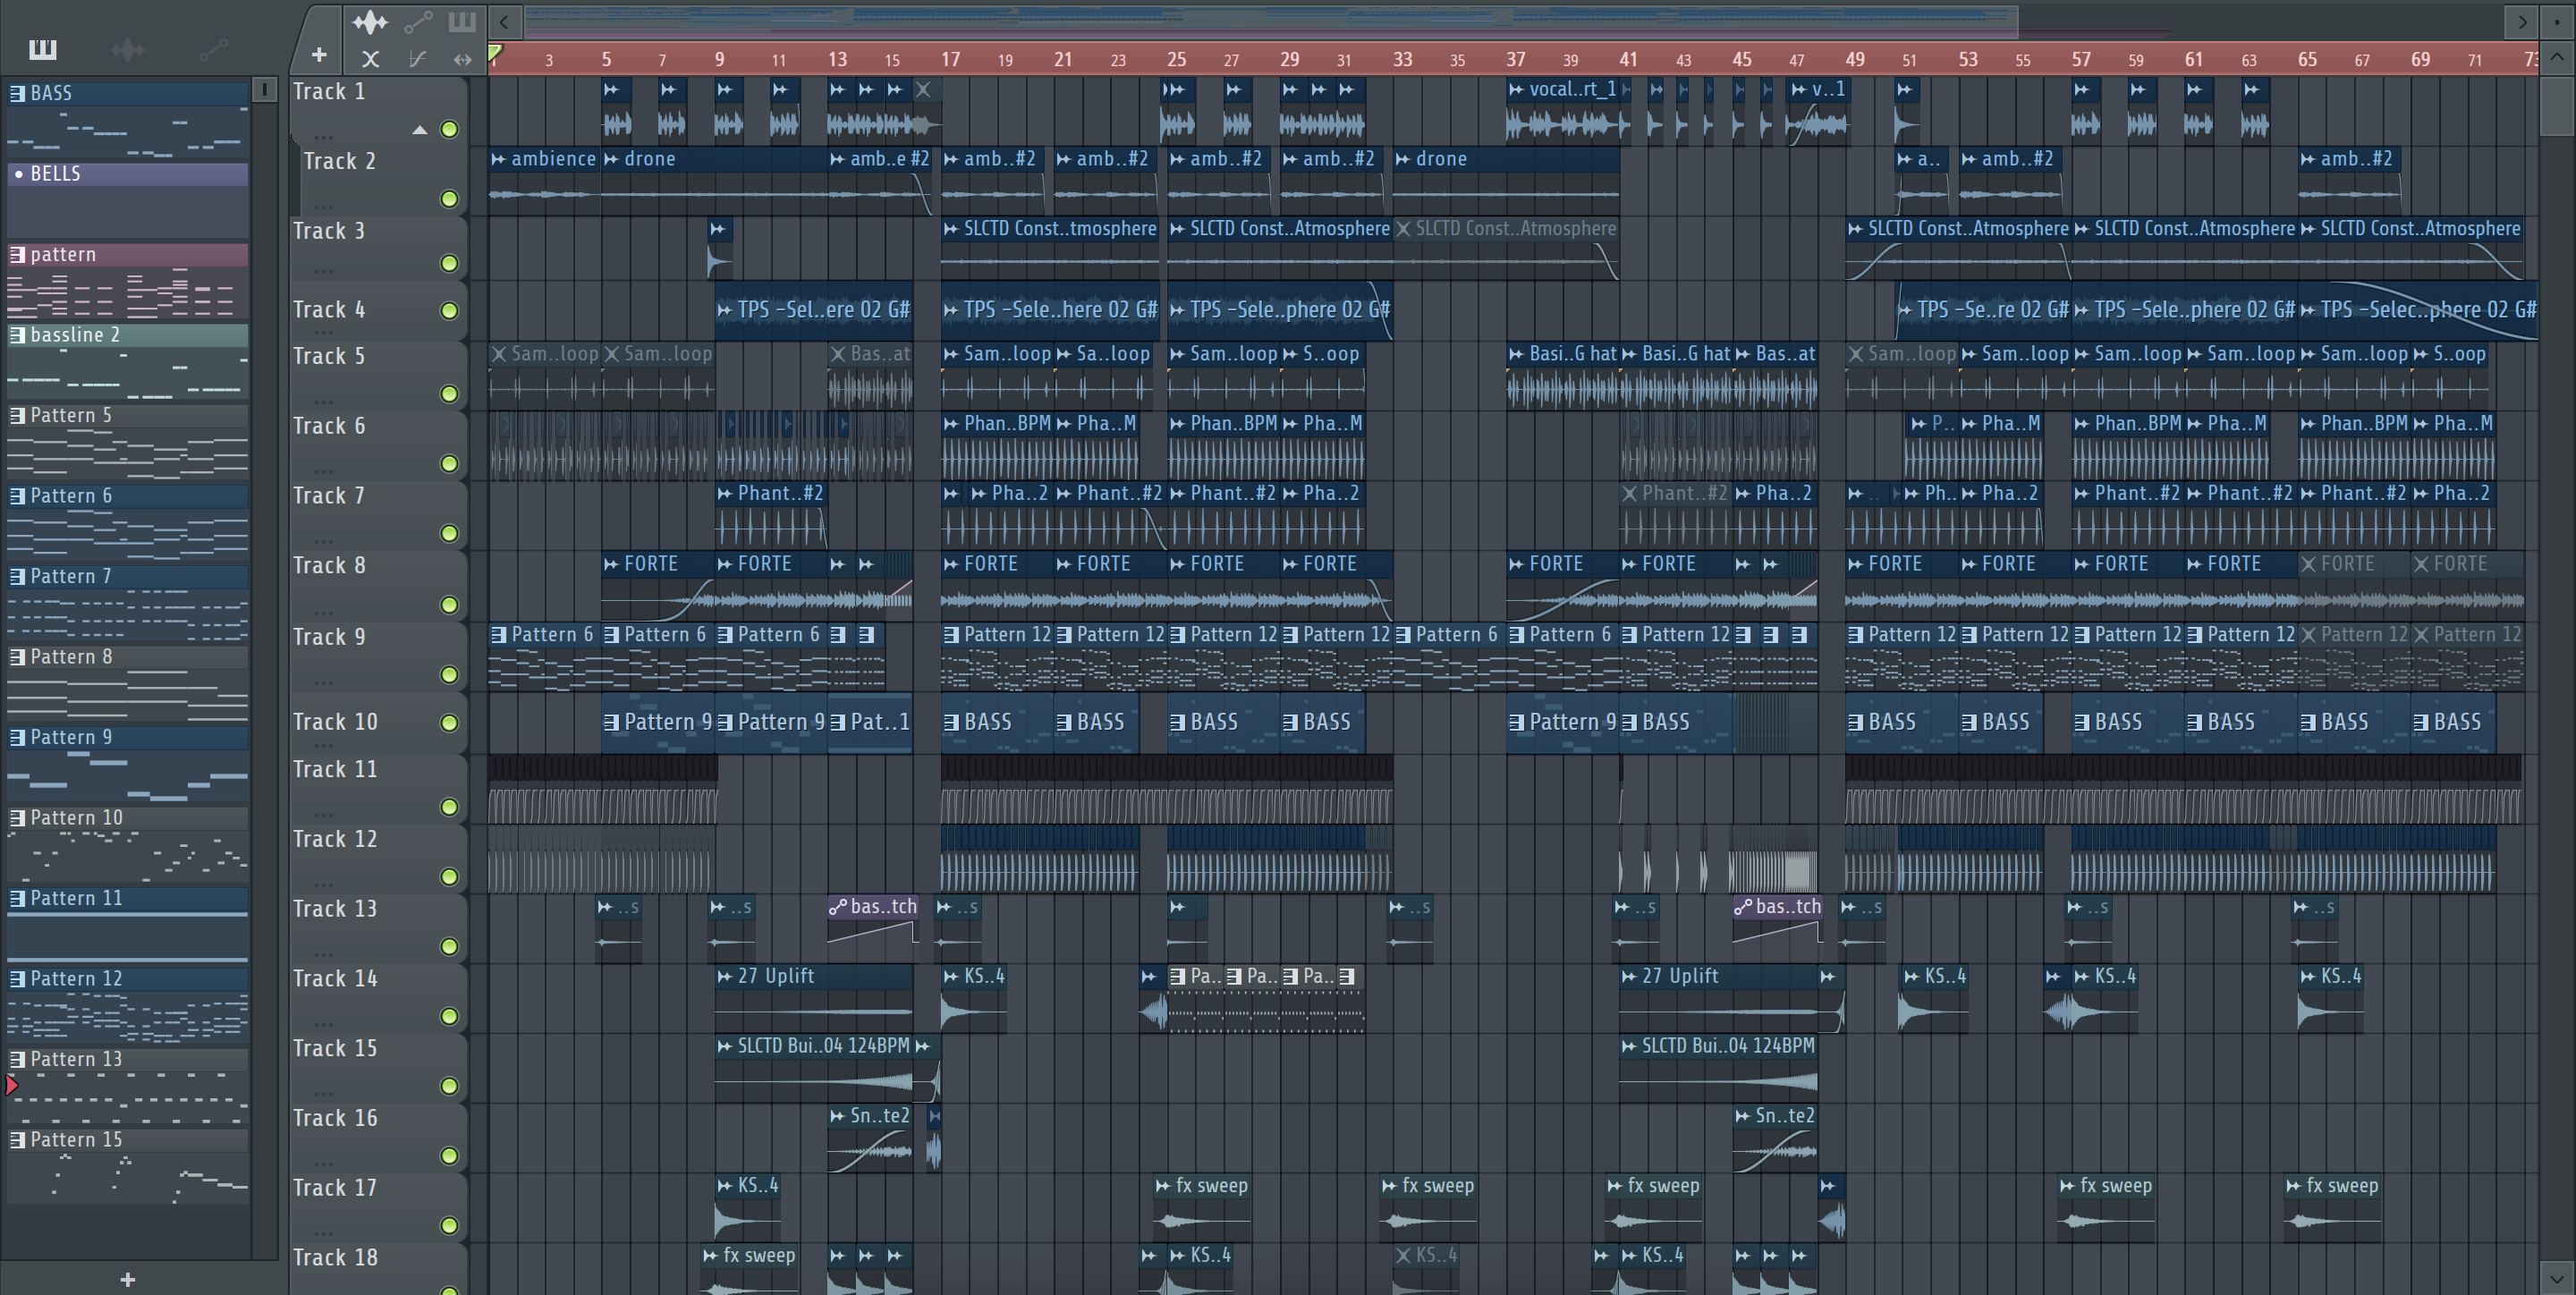Screen dimensions: 2576x1295
Task: Add a new pattern with the bottom plus
Action: click(127, 1279)
